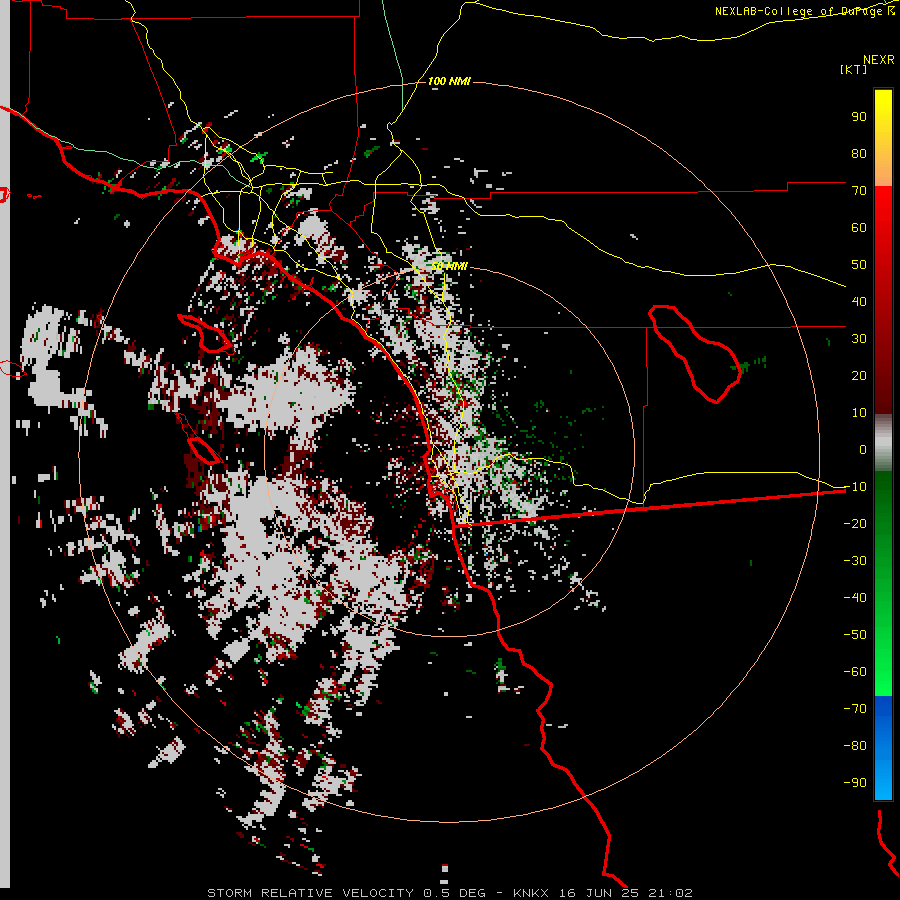This screenshot has height=900, width=900.
Task: Select the -40 kt scale label
Action: coord(855,598)
